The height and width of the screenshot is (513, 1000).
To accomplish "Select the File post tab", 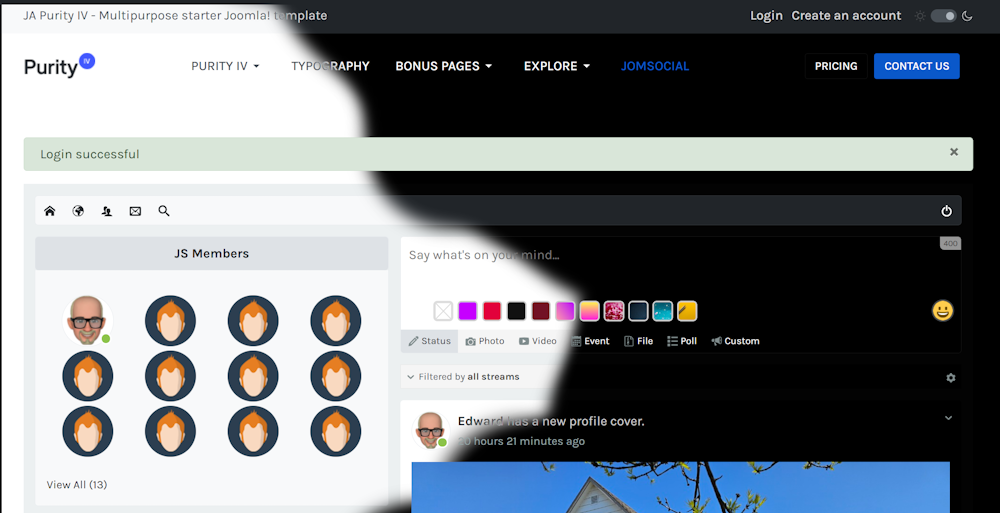I will pyautogui.click(x=638, y=341).
